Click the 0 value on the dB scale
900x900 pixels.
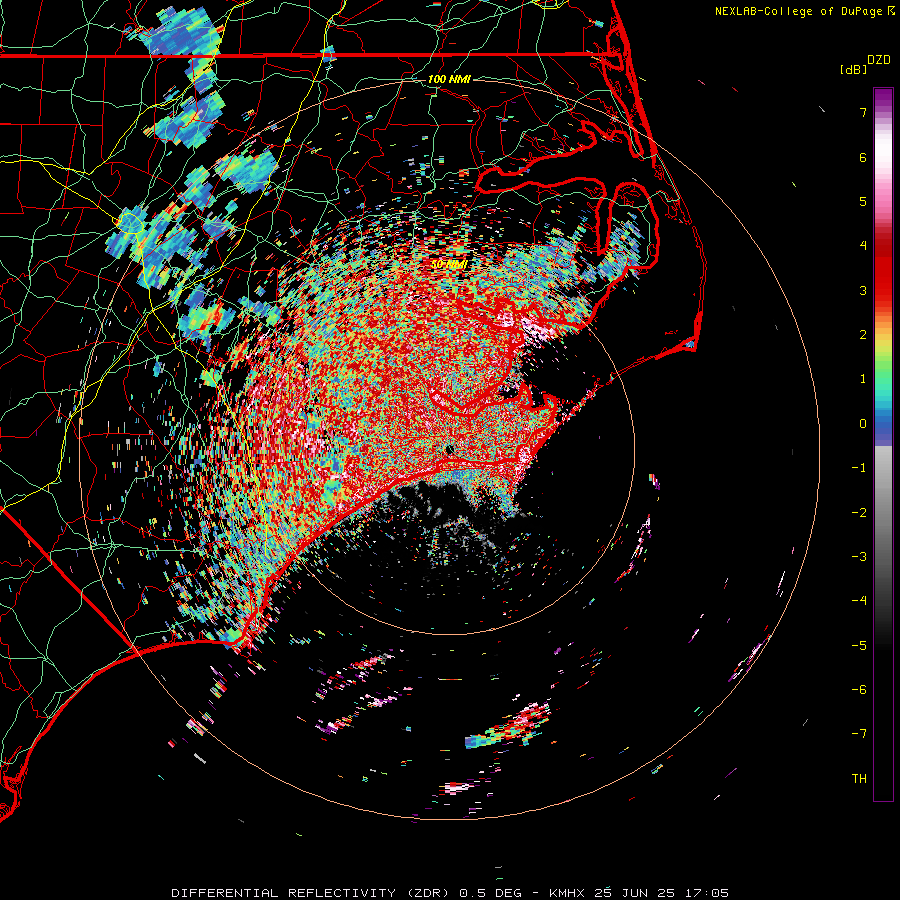tap(863, 424)
